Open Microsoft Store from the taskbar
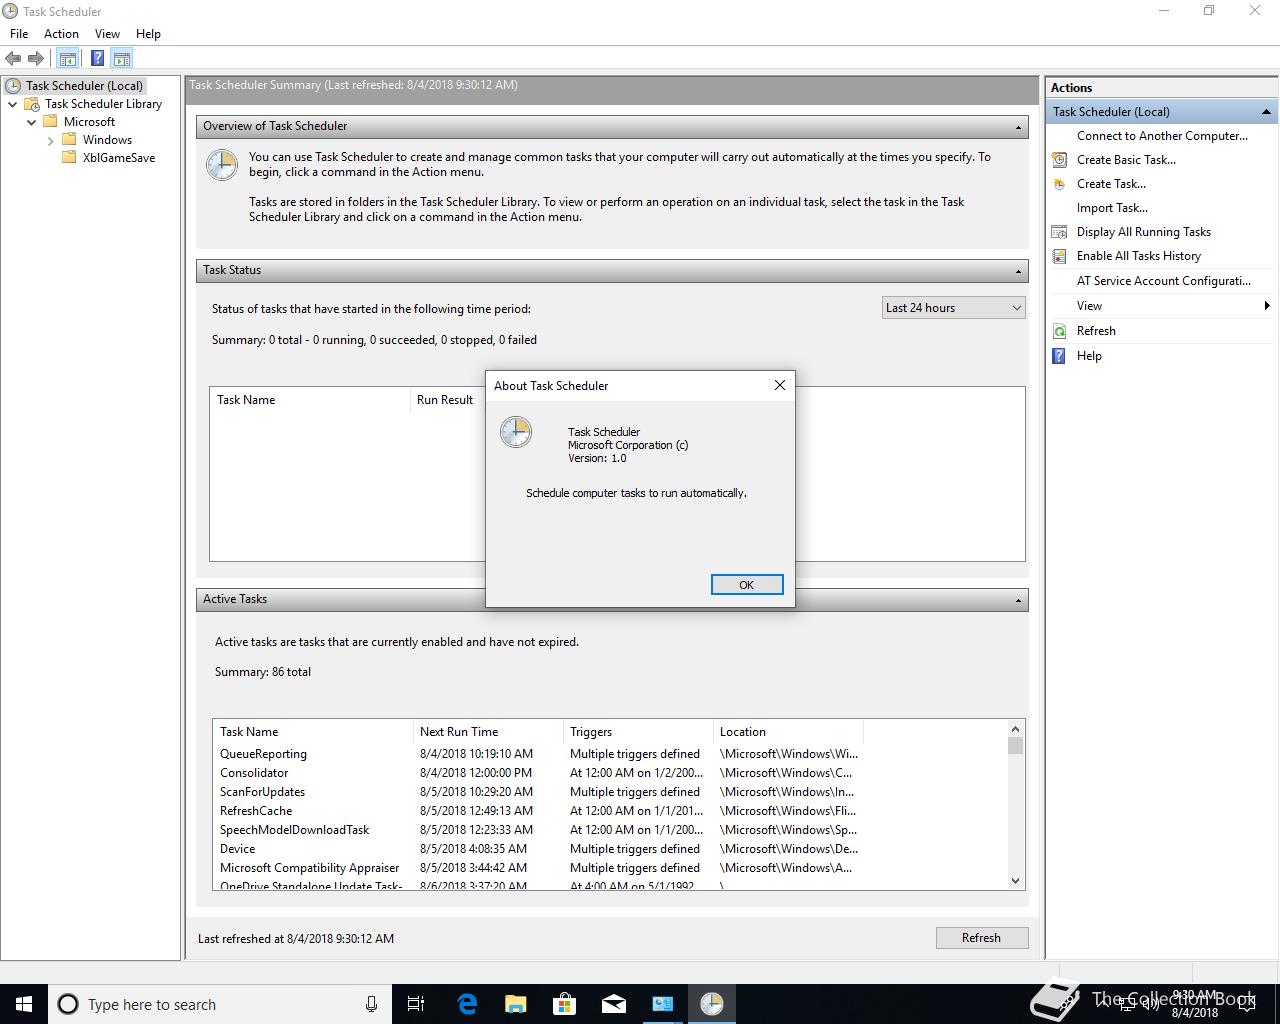Viewport: 1280px width, 1024px height. [565, 1004]
